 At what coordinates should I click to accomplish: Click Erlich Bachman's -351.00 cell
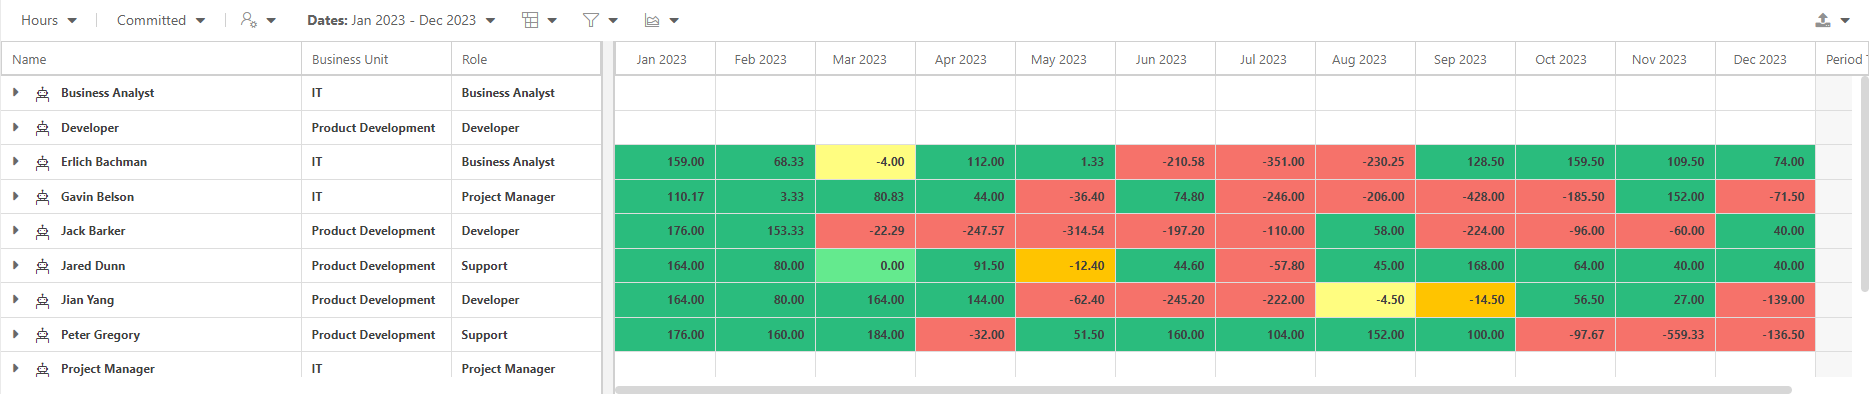[x=1265, y=162]
